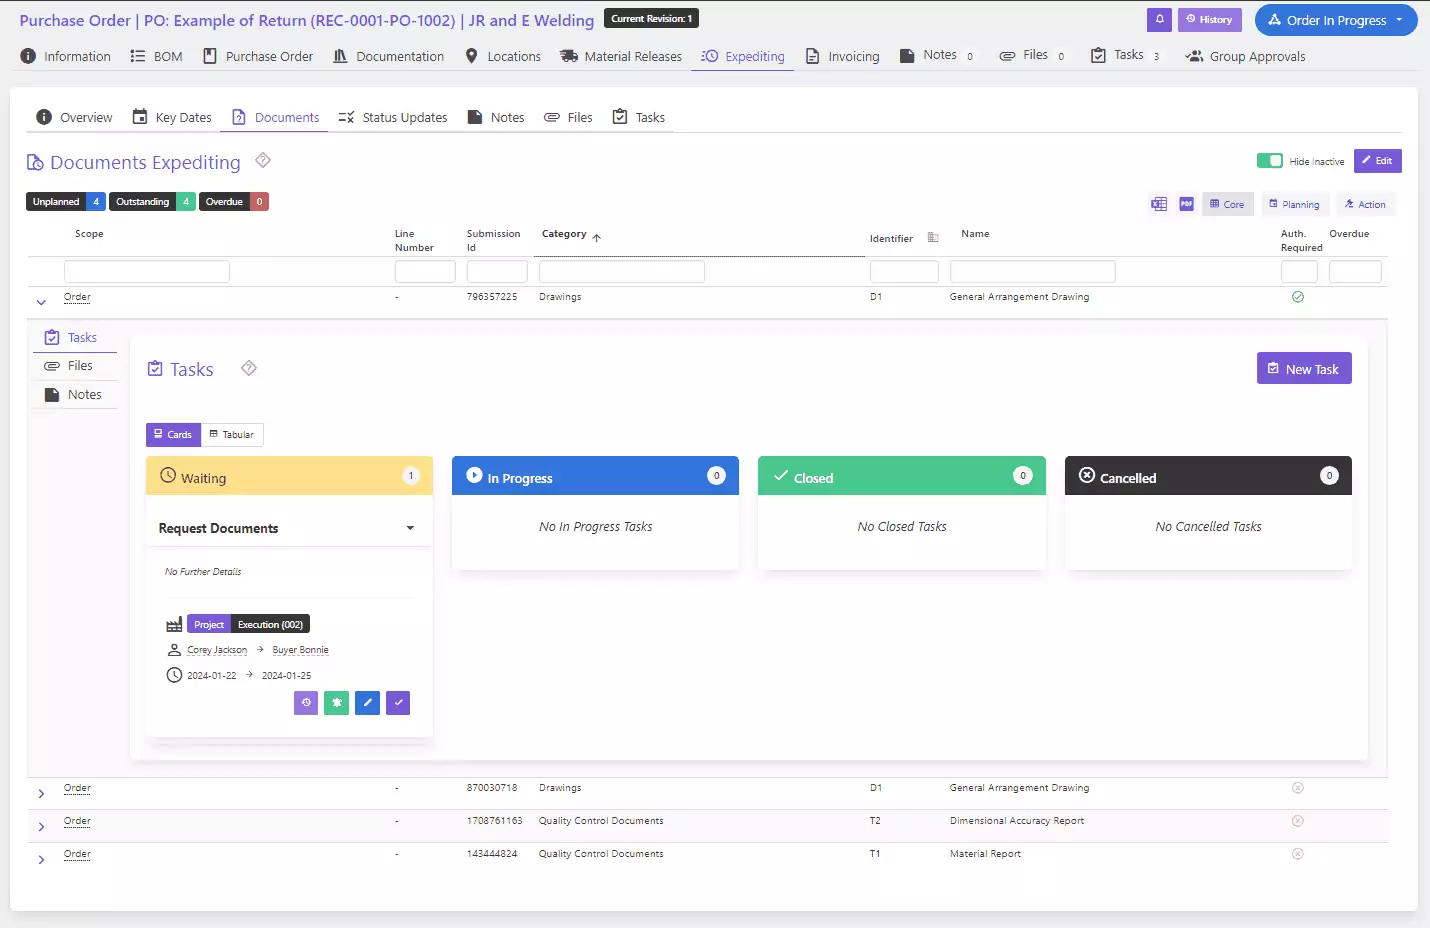Toggle the Hide Inactive switch
Viewport: 1430px width, 928px height.
1270,161
